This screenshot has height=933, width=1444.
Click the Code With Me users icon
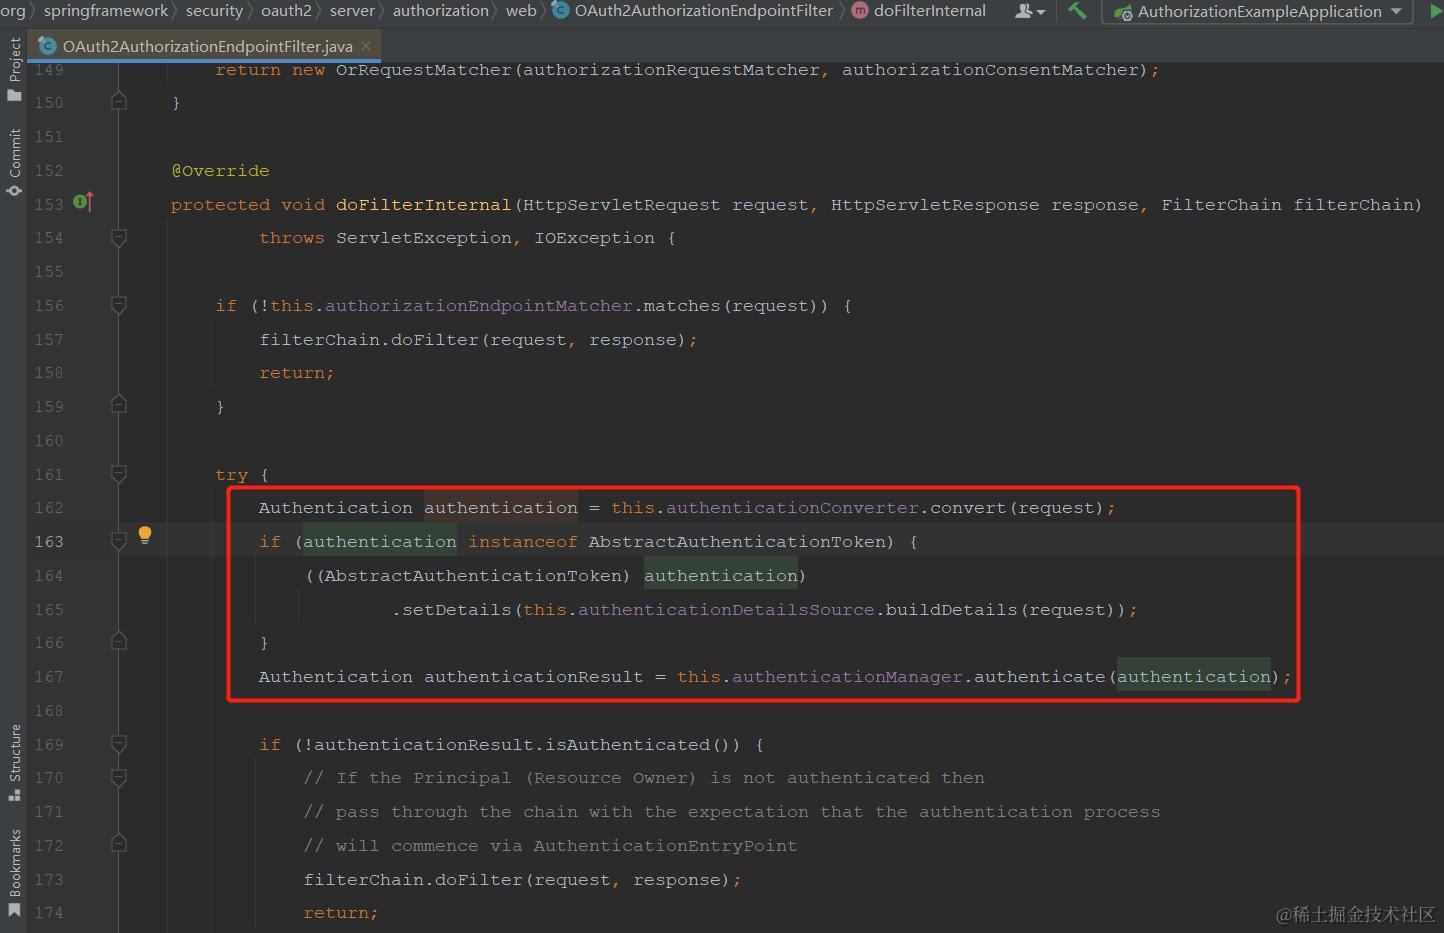point(1025,11)
